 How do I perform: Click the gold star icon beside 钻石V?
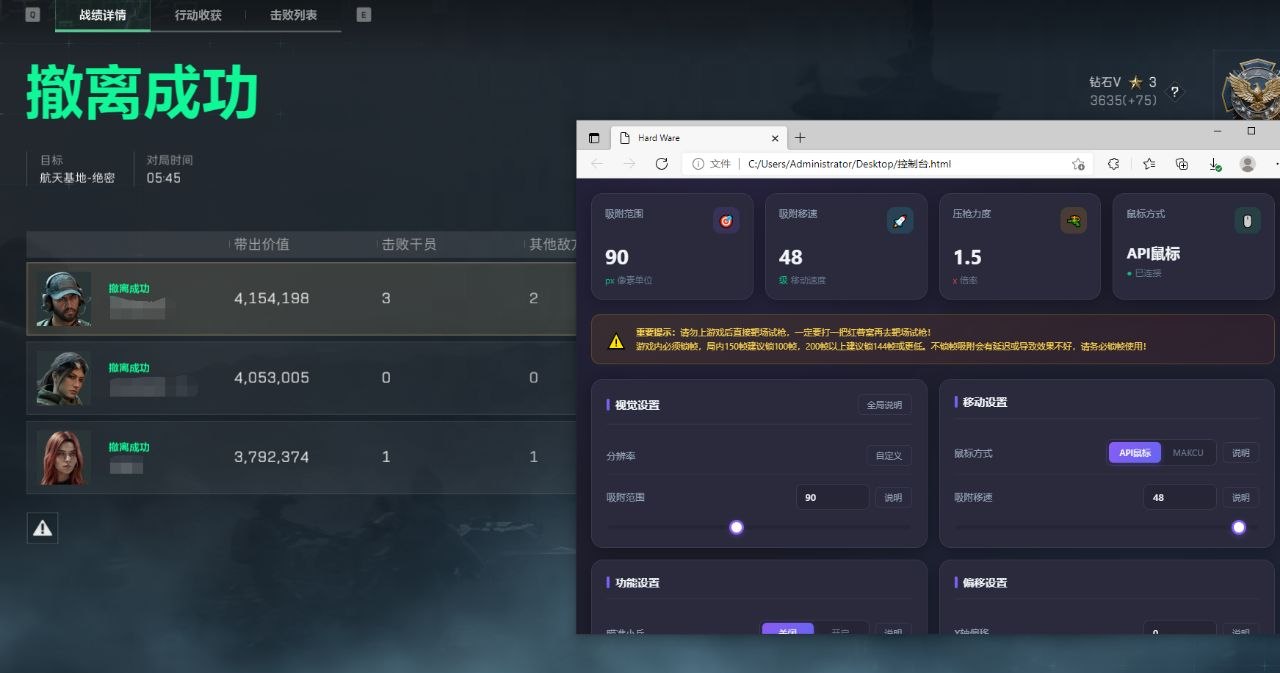[1135, 82]
